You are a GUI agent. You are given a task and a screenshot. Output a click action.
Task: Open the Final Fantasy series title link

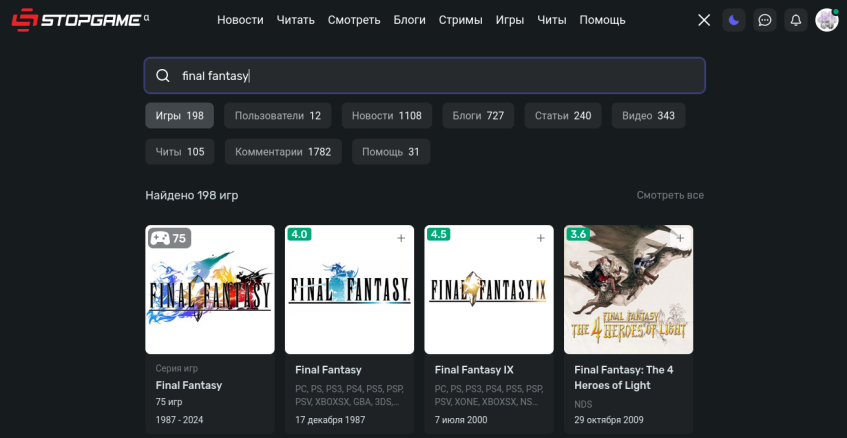pyautogui.click(x=189, y=386)
